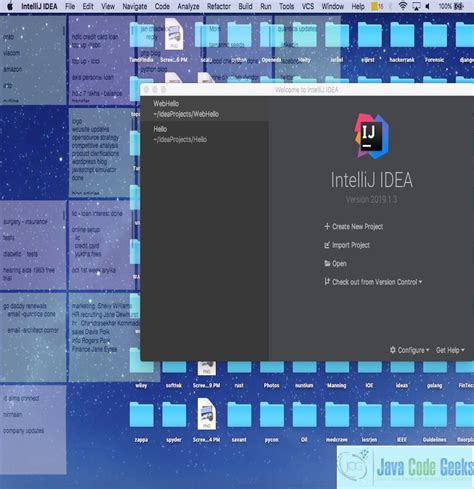
Task: Open the Build menu
Action: (245, 6)
